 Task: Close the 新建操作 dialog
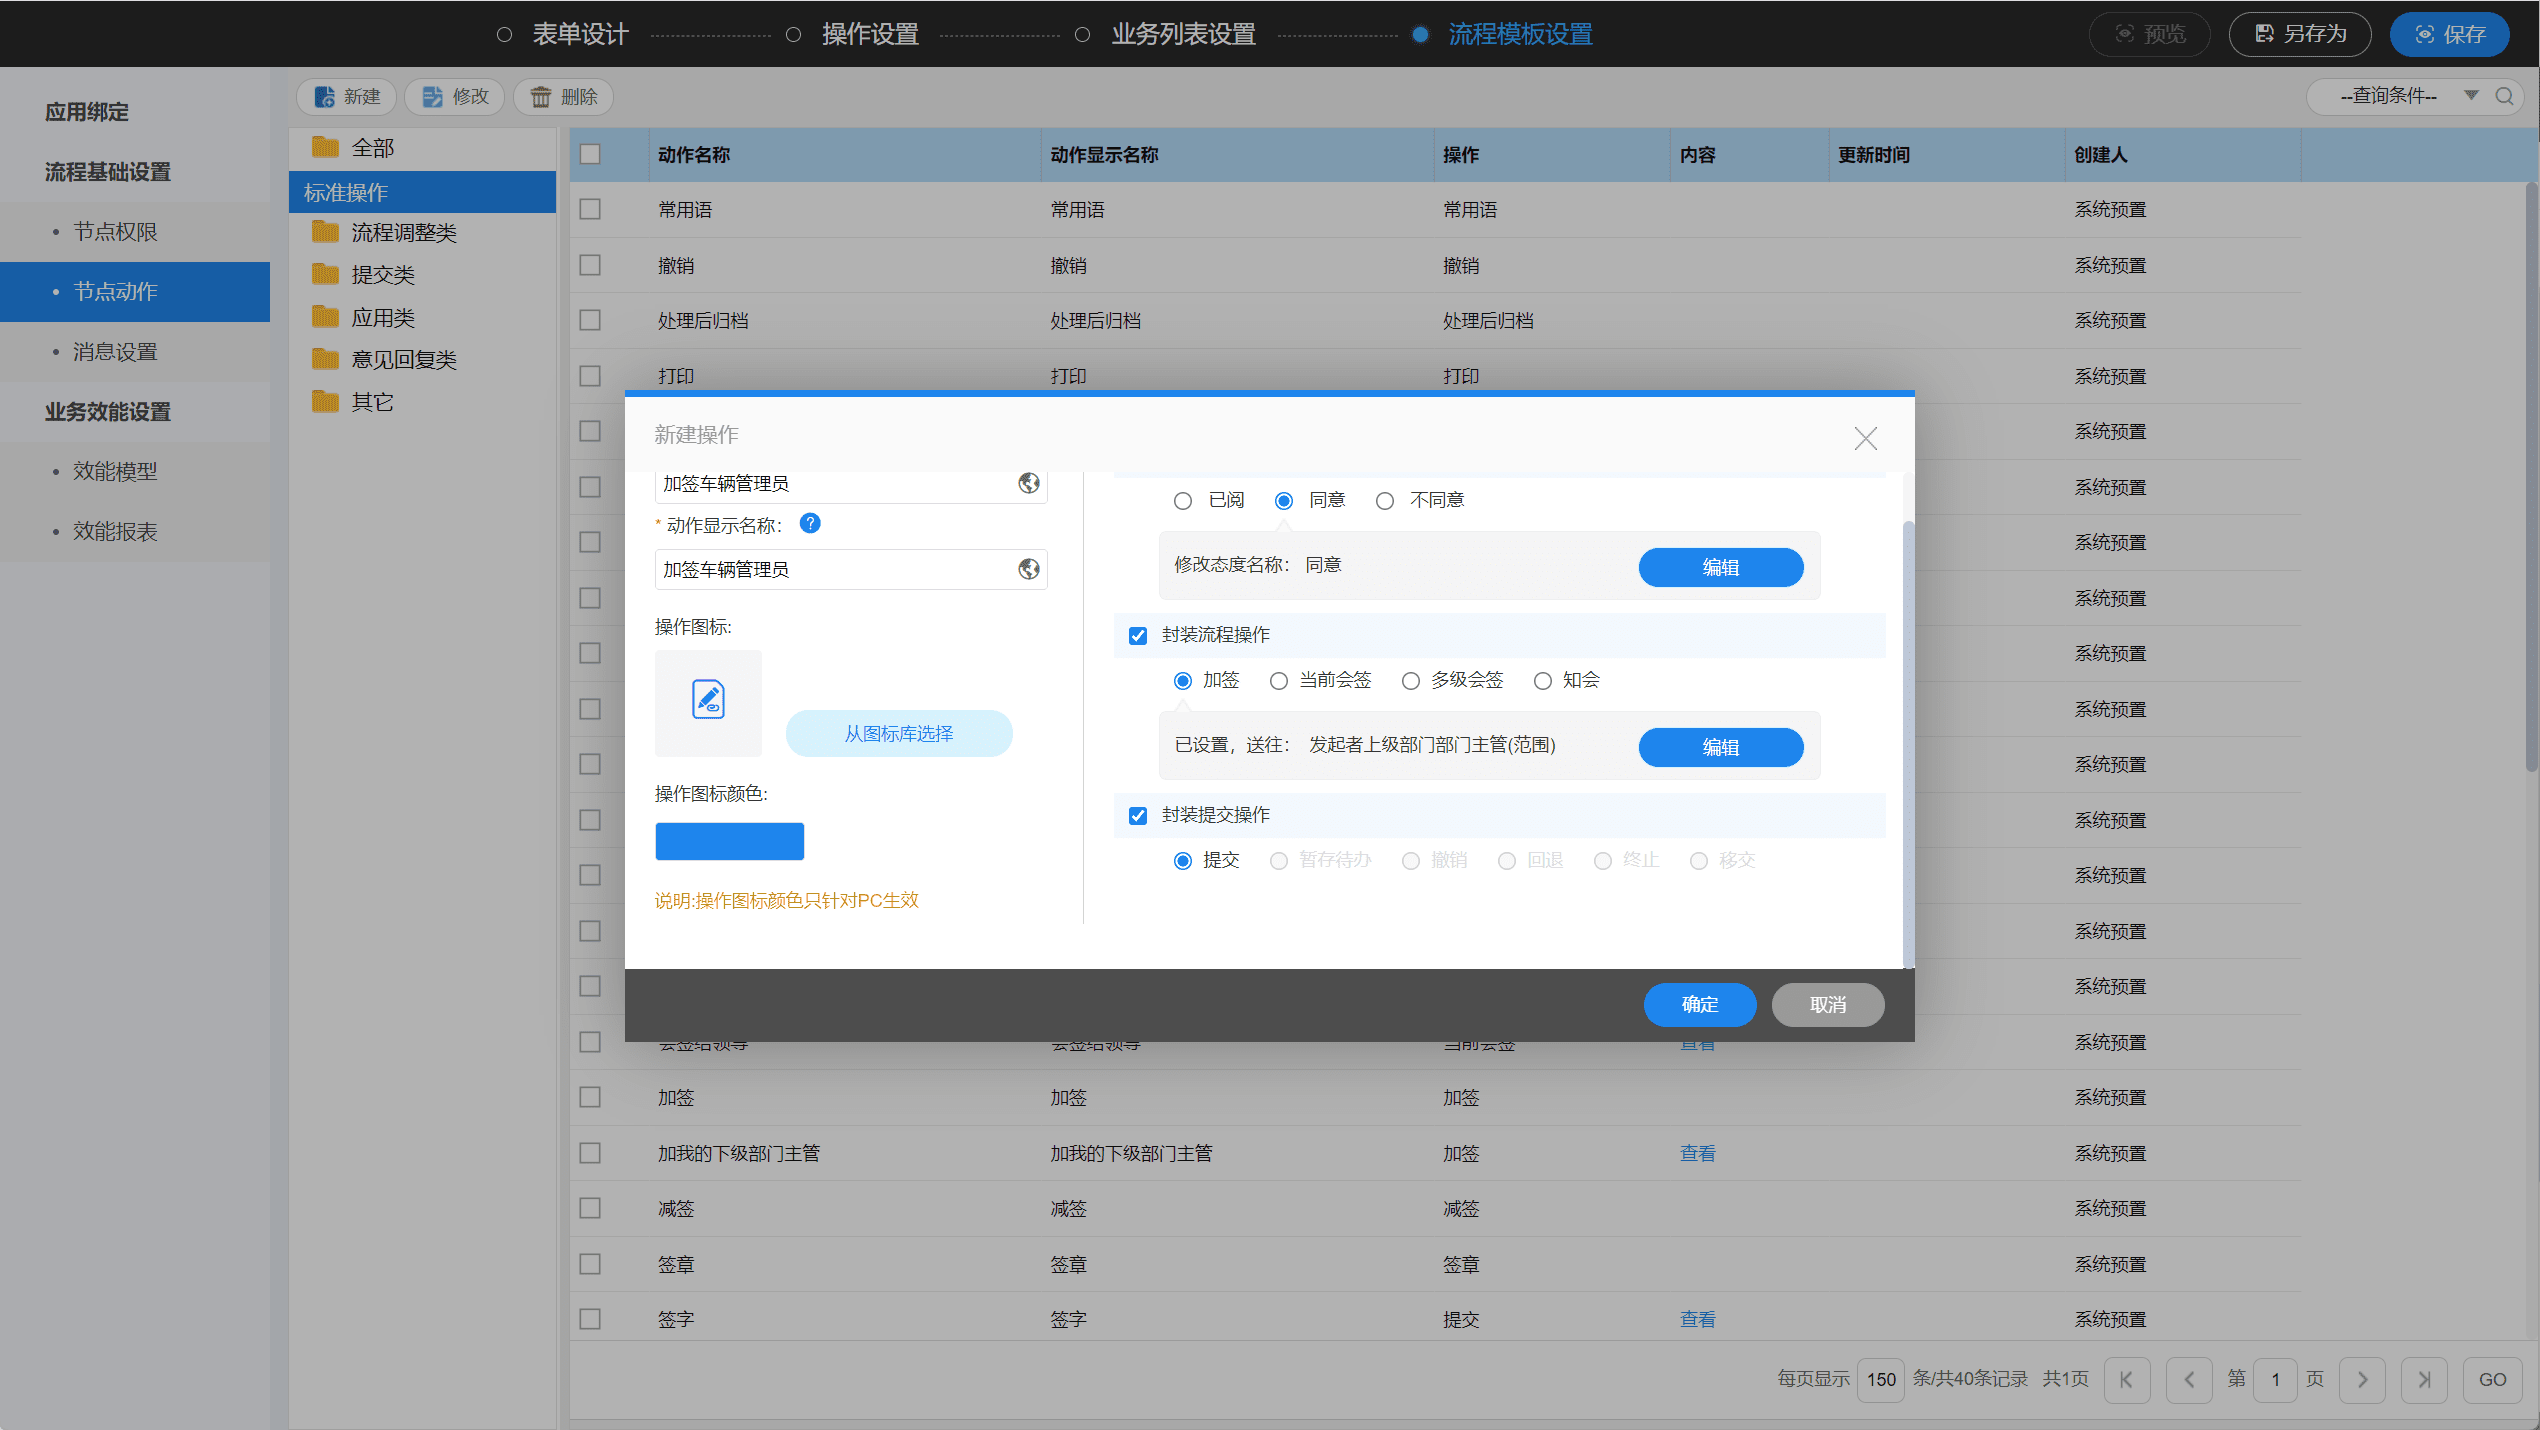(x=1865, y=438)
